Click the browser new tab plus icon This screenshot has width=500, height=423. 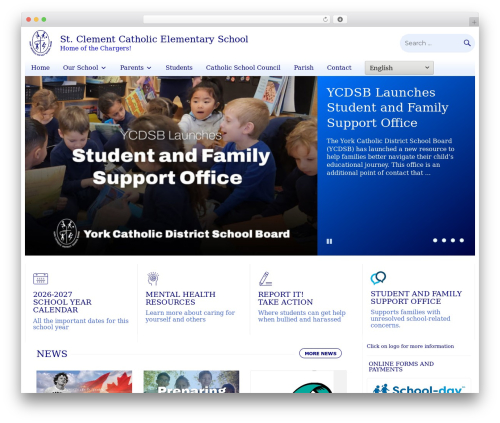click(x=474, y=22)
